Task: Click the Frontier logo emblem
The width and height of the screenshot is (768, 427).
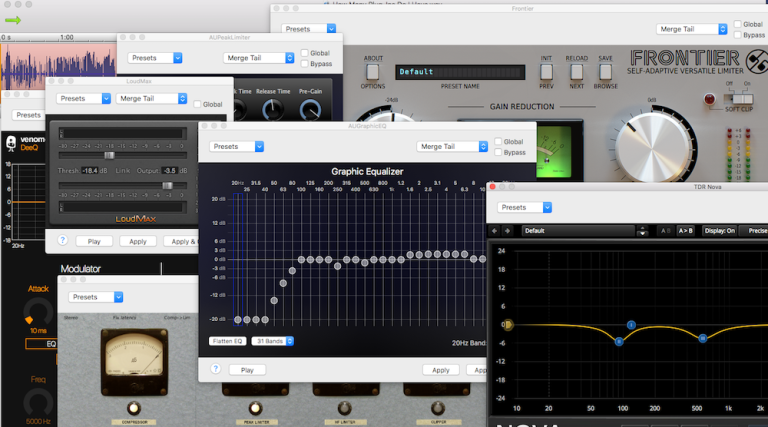Action: tap(757, 62)
